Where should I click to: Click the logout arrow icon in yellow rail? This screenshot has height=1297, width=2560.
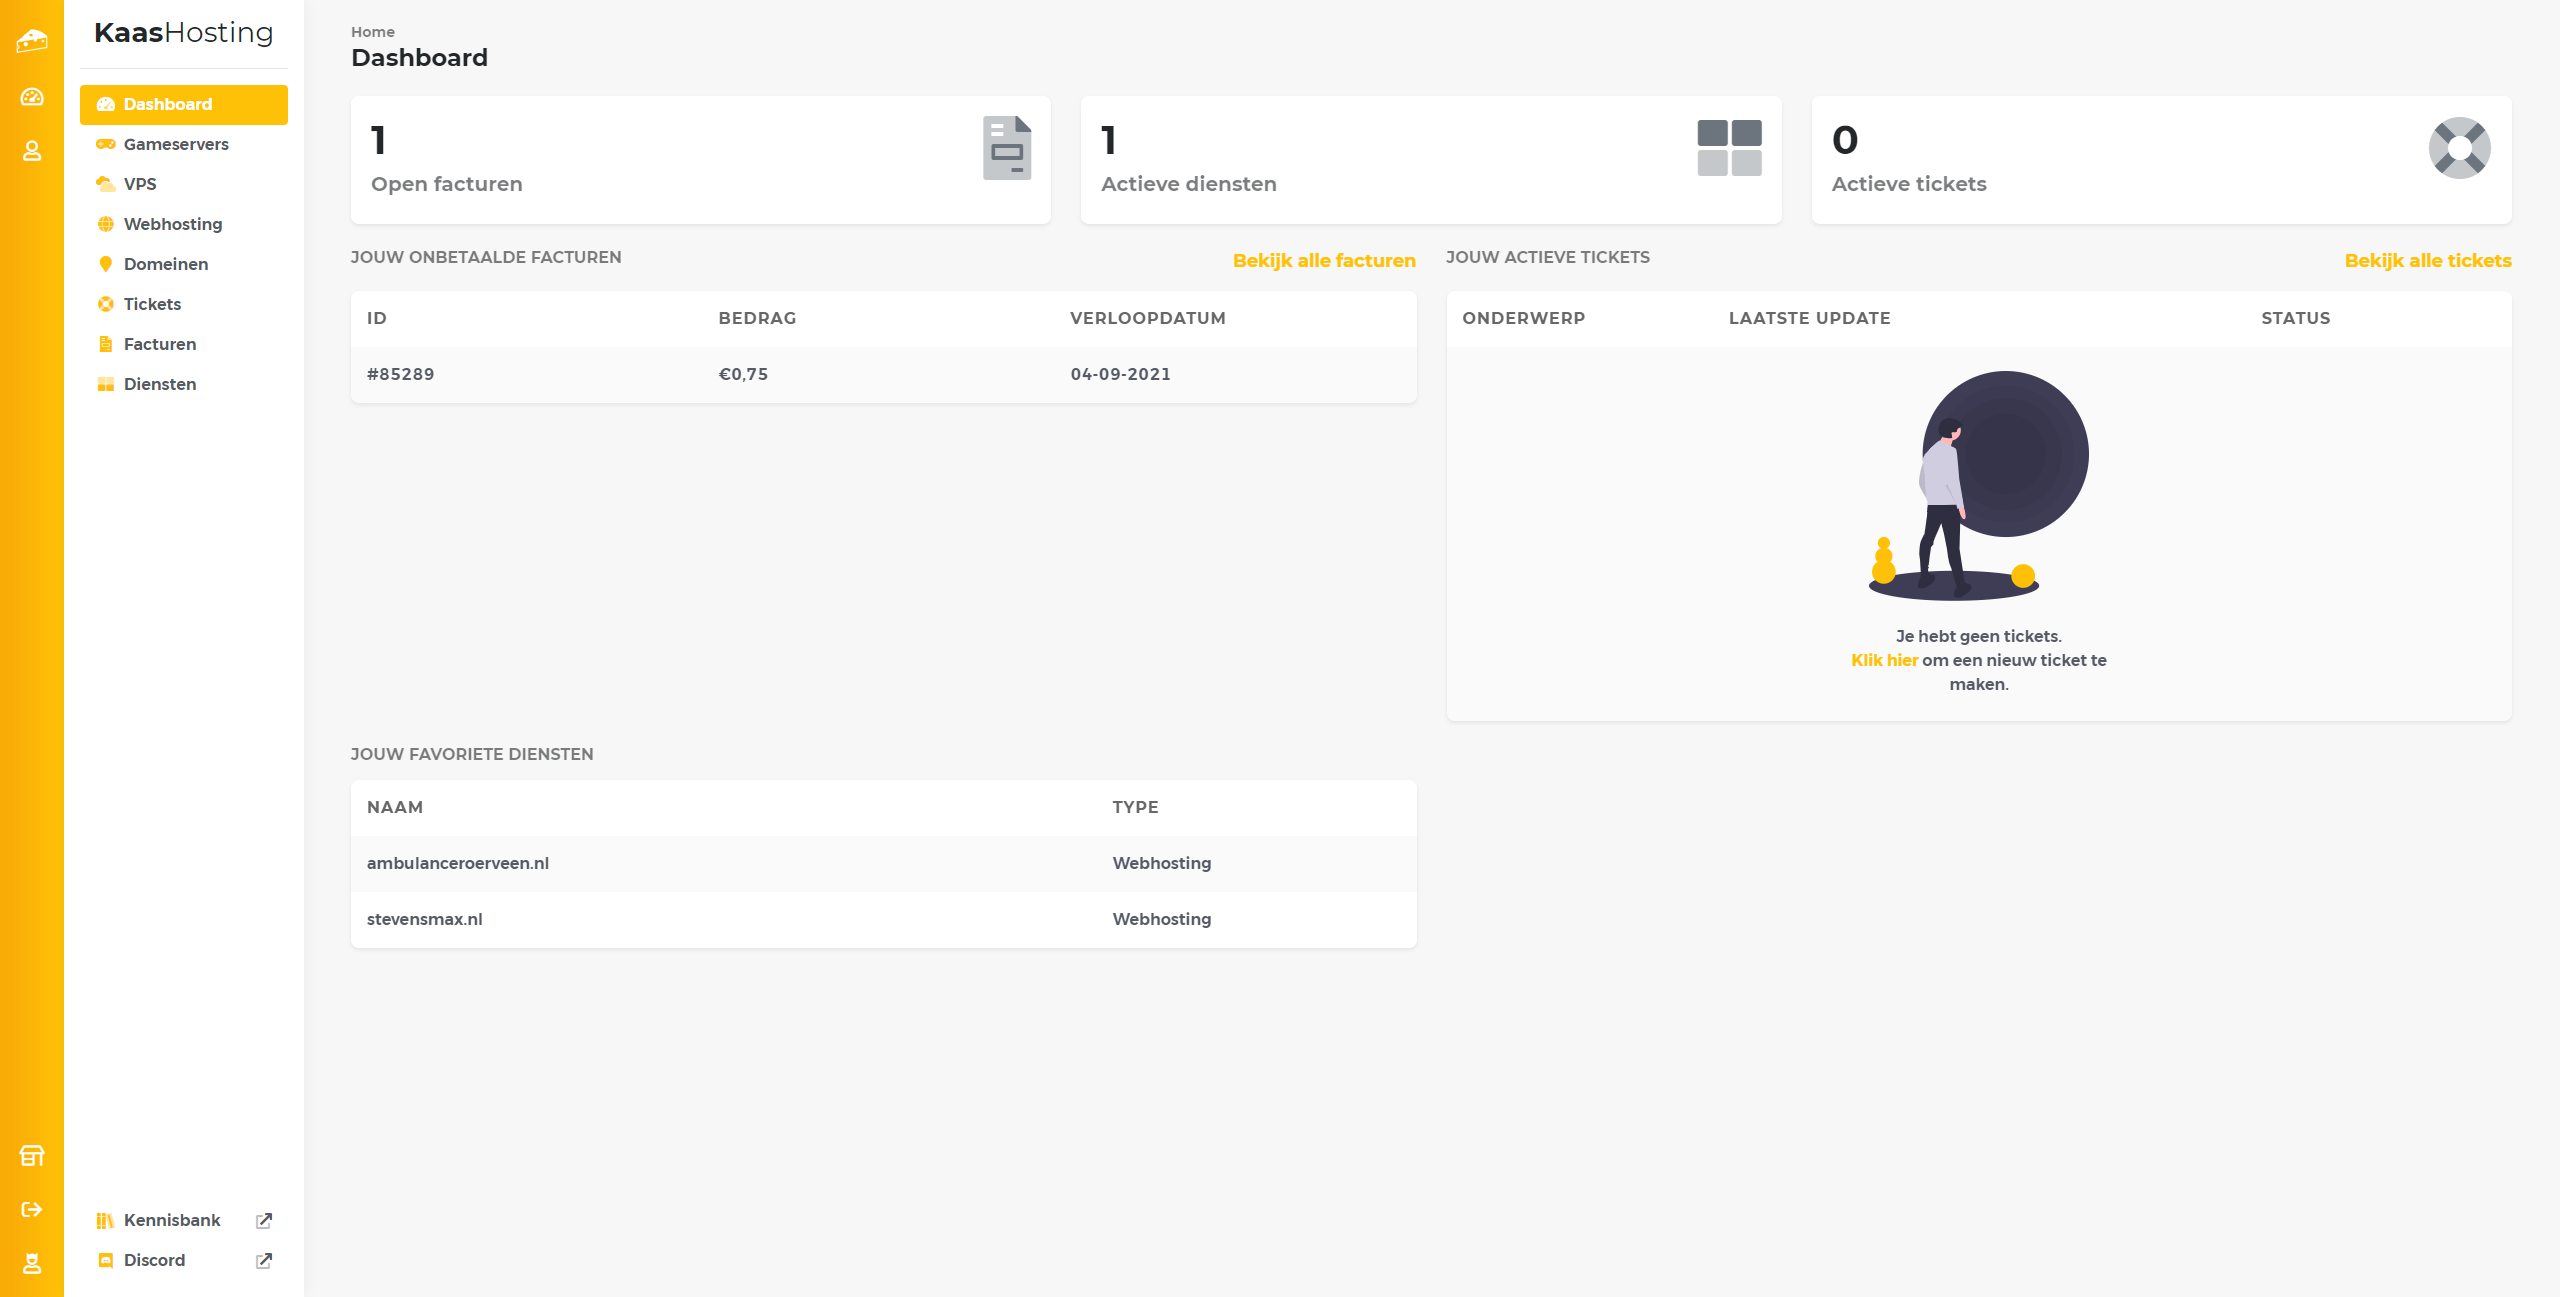[x=32, y=1210]
